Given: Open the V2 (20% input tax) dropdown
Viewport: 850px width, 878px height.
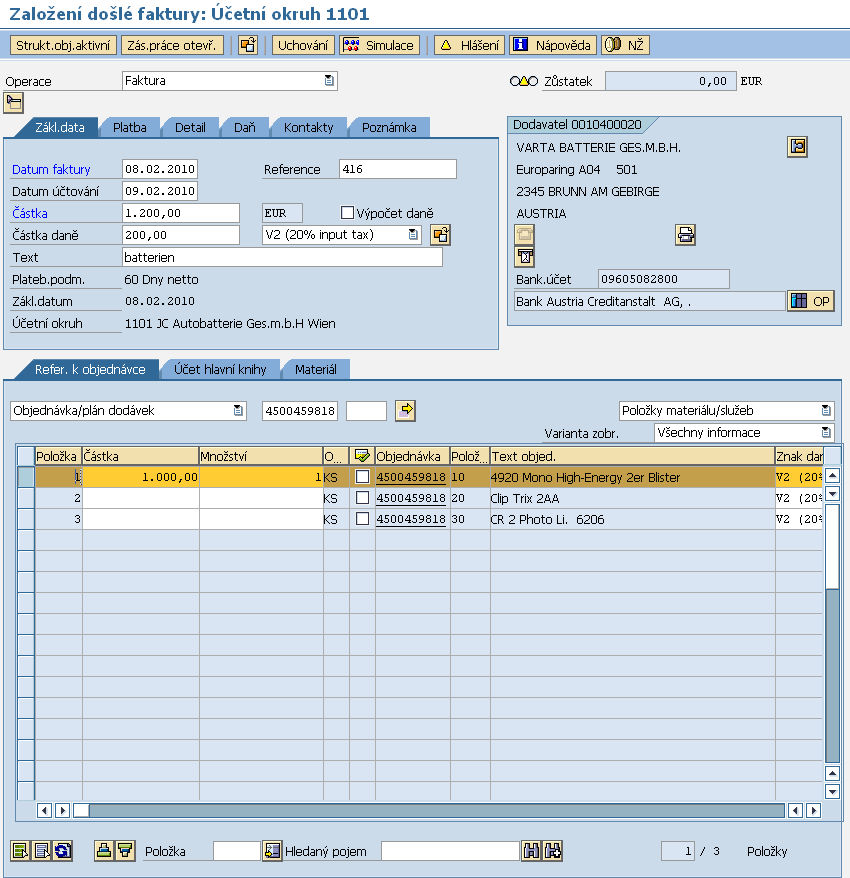Looking at the screenshot, I should point(413,235).
